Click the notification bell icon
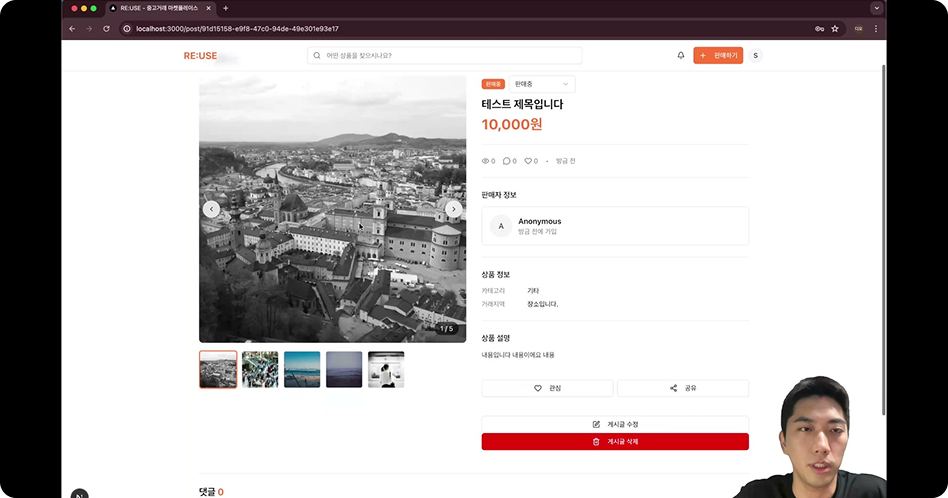 click(681, 56)
